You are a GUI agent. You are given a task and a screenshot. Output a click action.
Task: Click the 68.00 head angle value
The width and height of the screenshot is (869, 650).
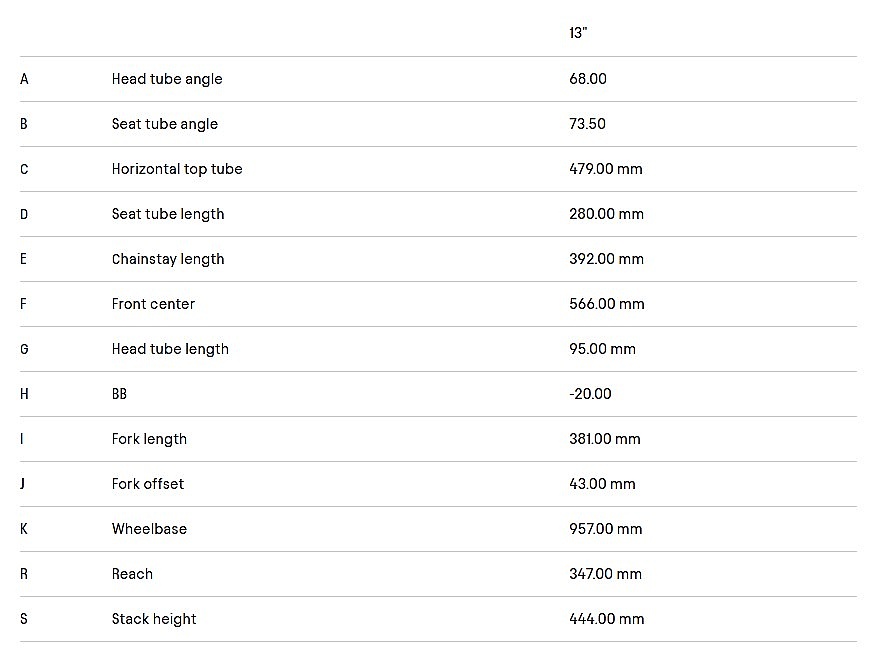coord(588,79)
